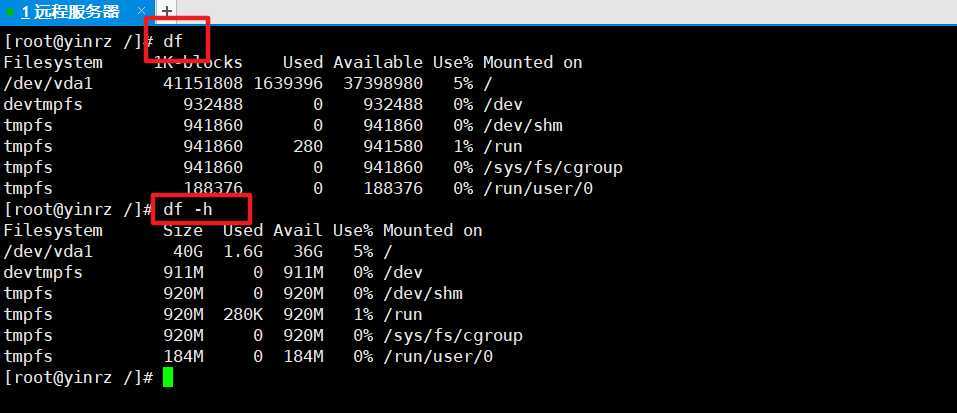Click the Available column header
Screen dimensions: 957x413
pos(378,62)
